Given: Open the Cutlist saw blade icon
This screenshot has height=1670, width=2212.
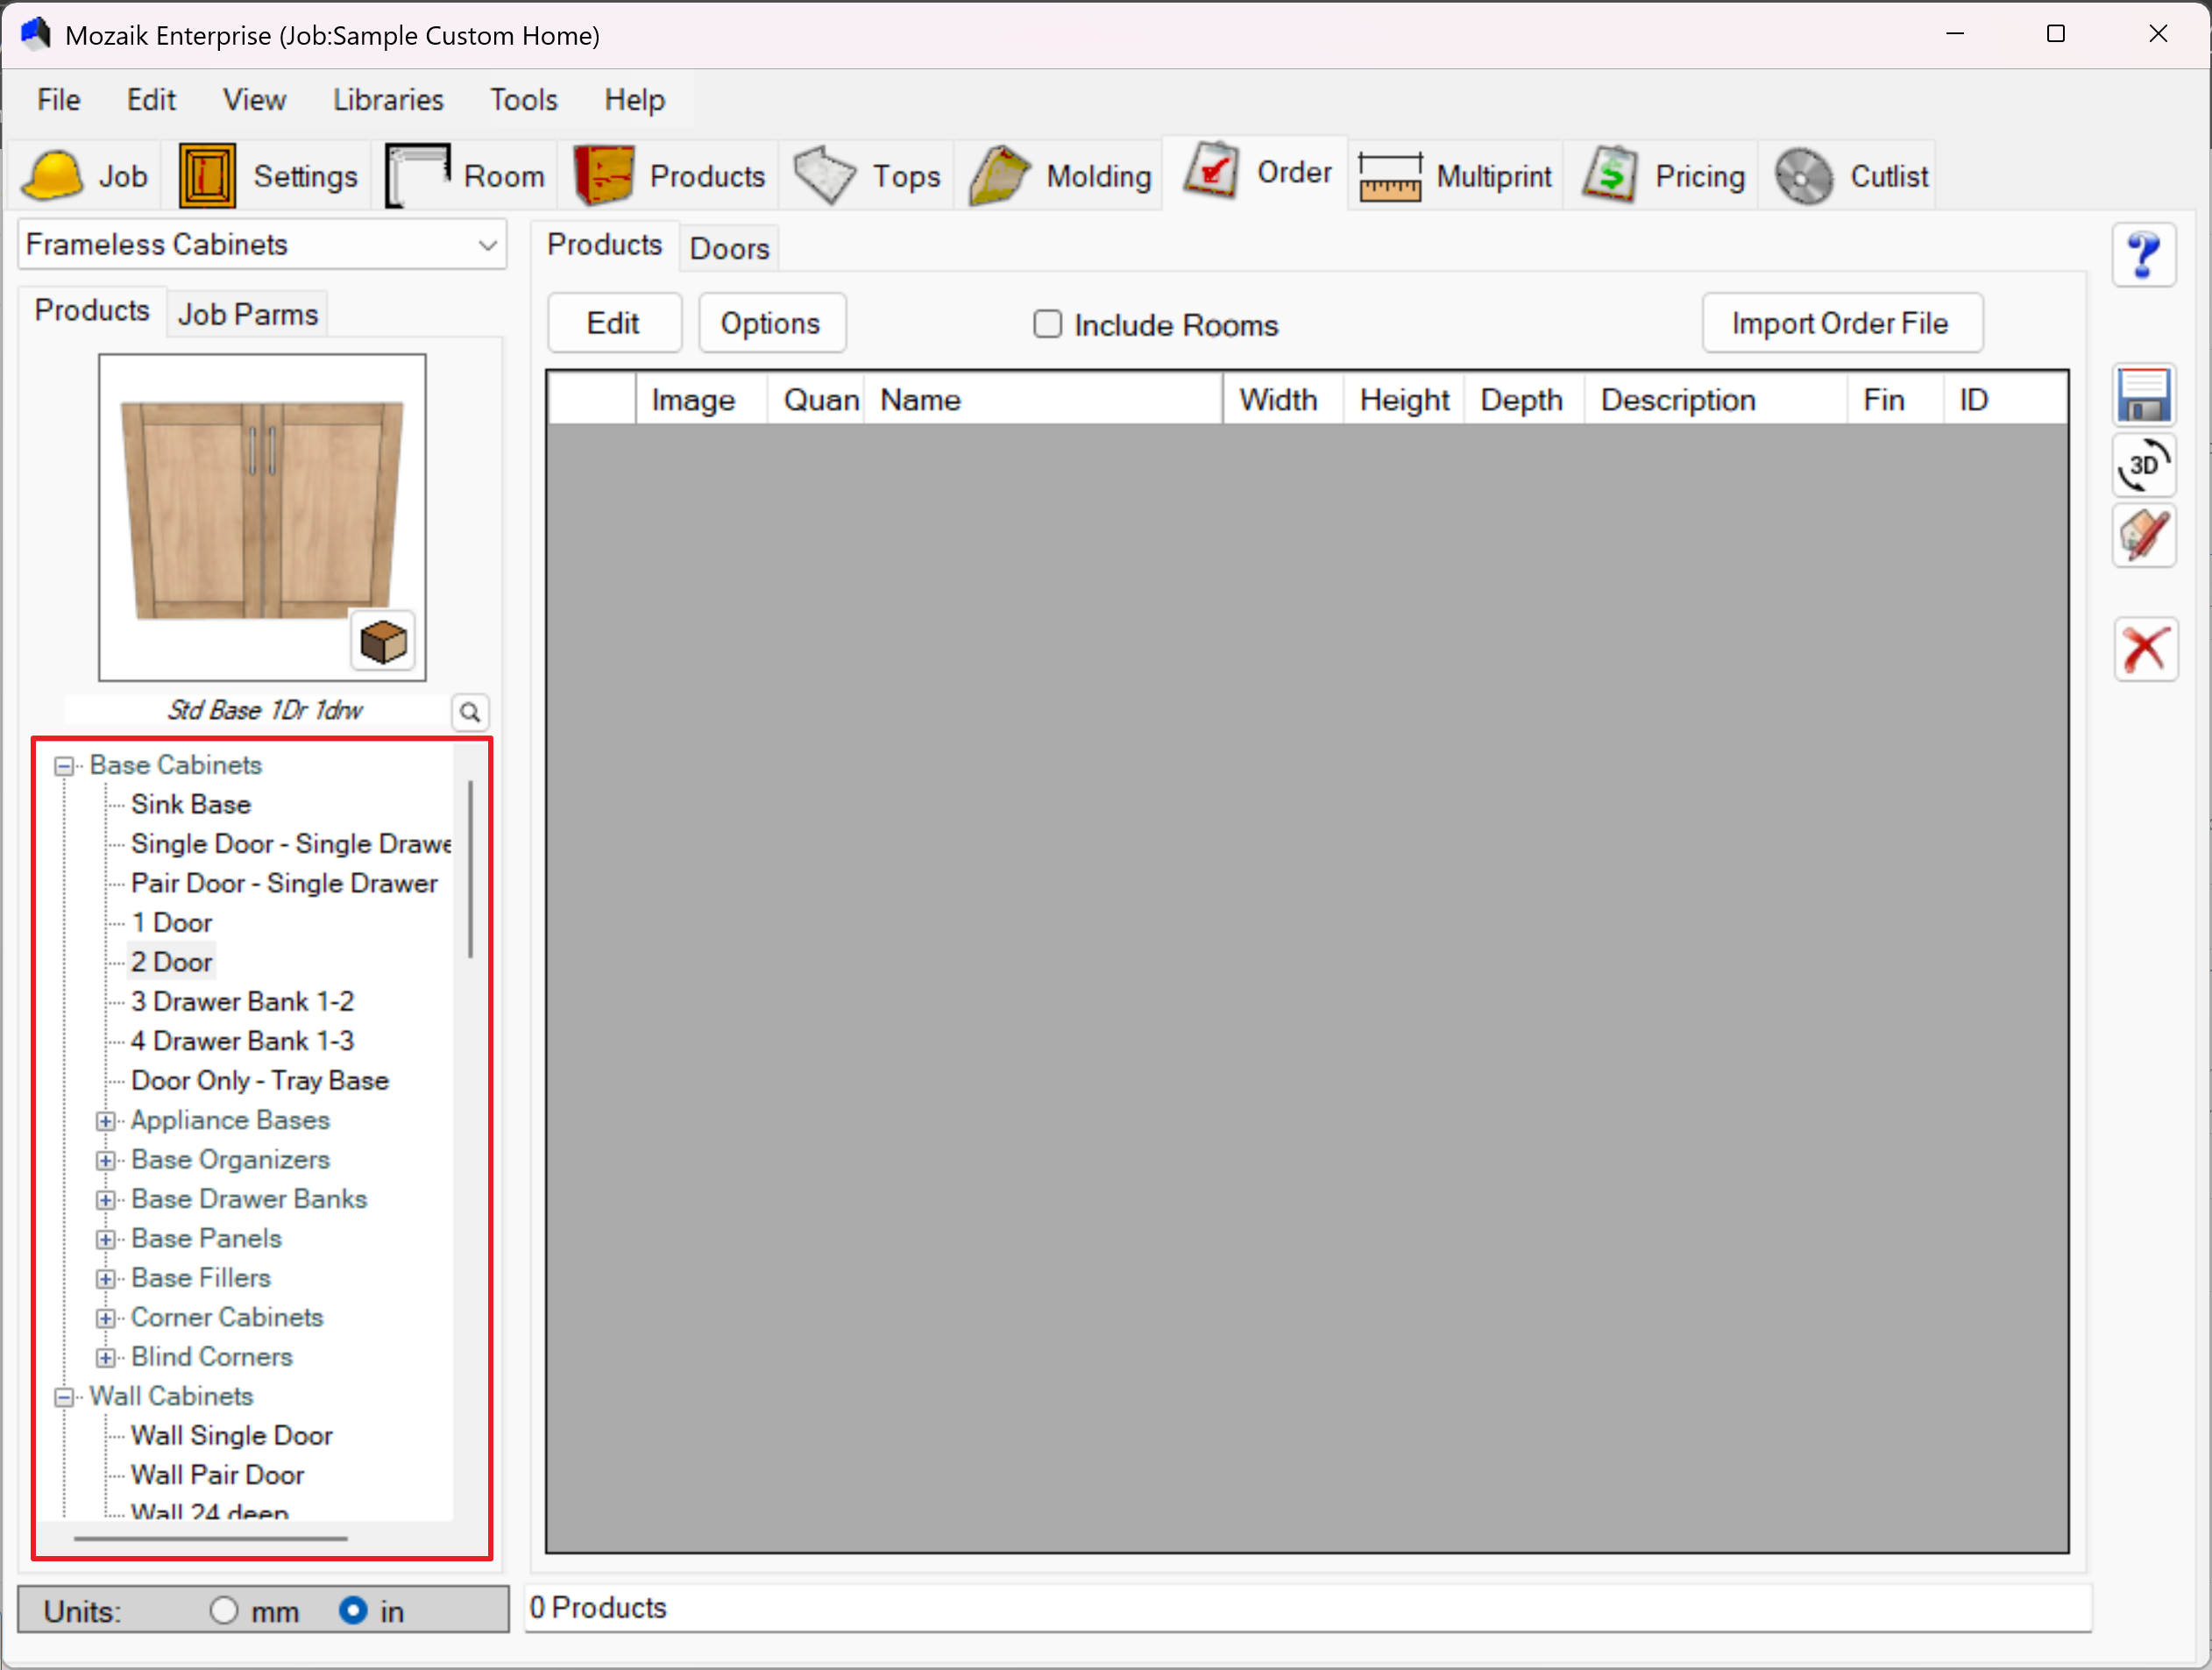Looking at the screenshot, I should 1803,176.
